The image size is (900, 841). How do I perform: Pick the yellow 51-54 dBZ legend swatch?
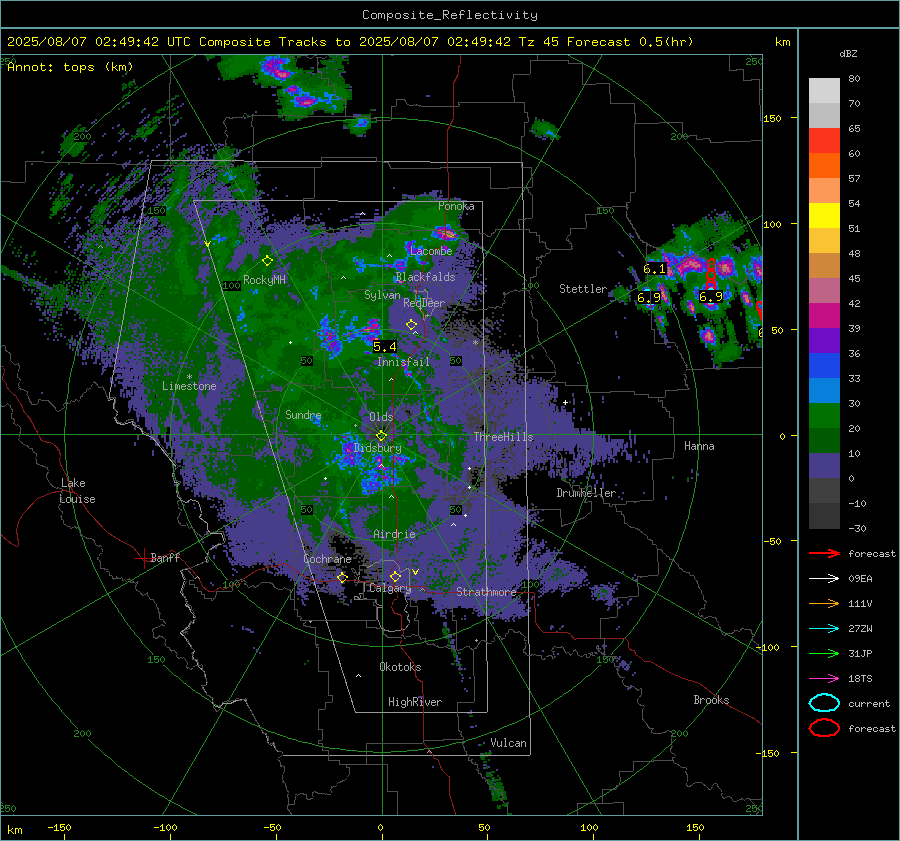coord(824,216)
